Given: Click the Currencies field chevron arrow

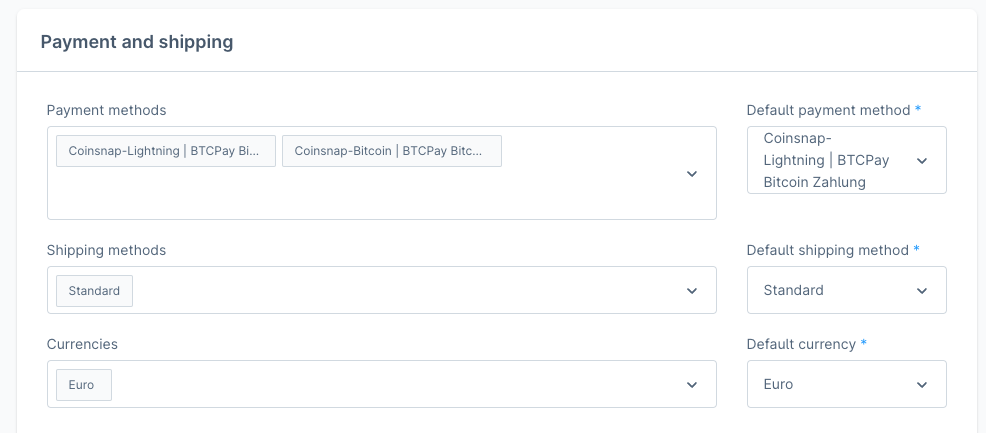Looking at the screenshot, I should (691, 385).
